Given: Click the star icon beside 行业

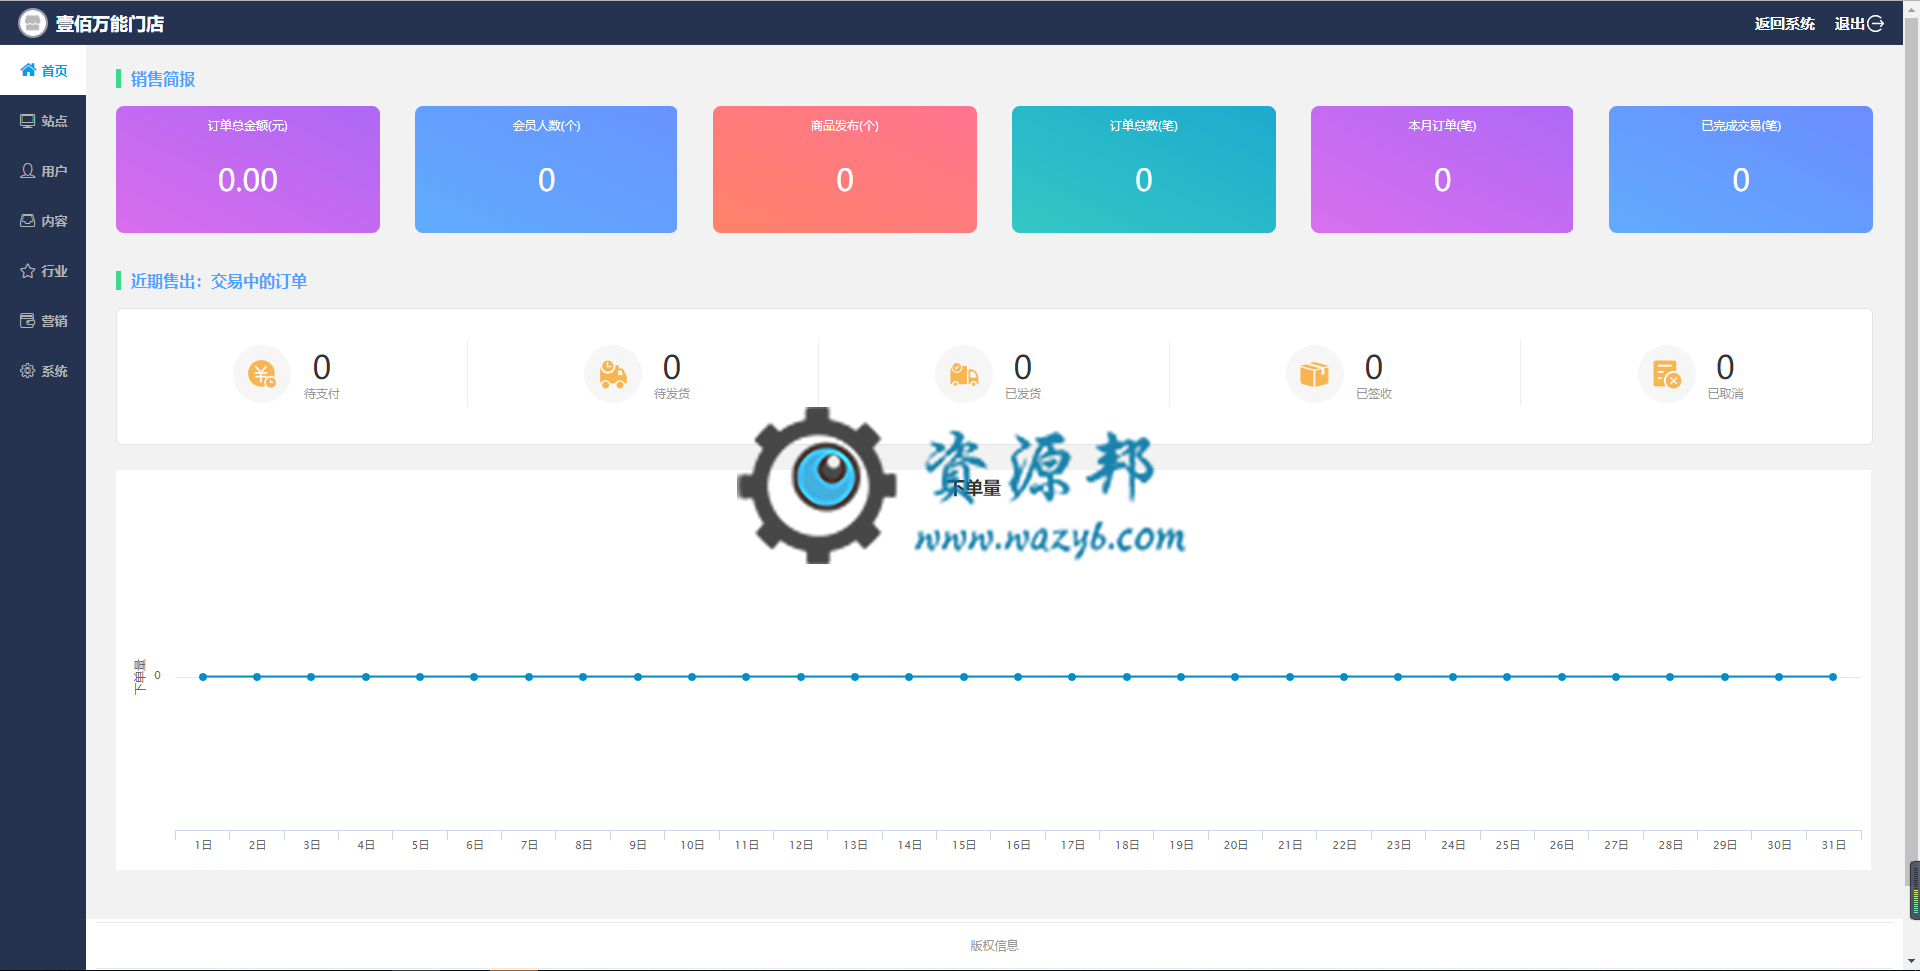Looking at the screenshot, I should [28, 271].
